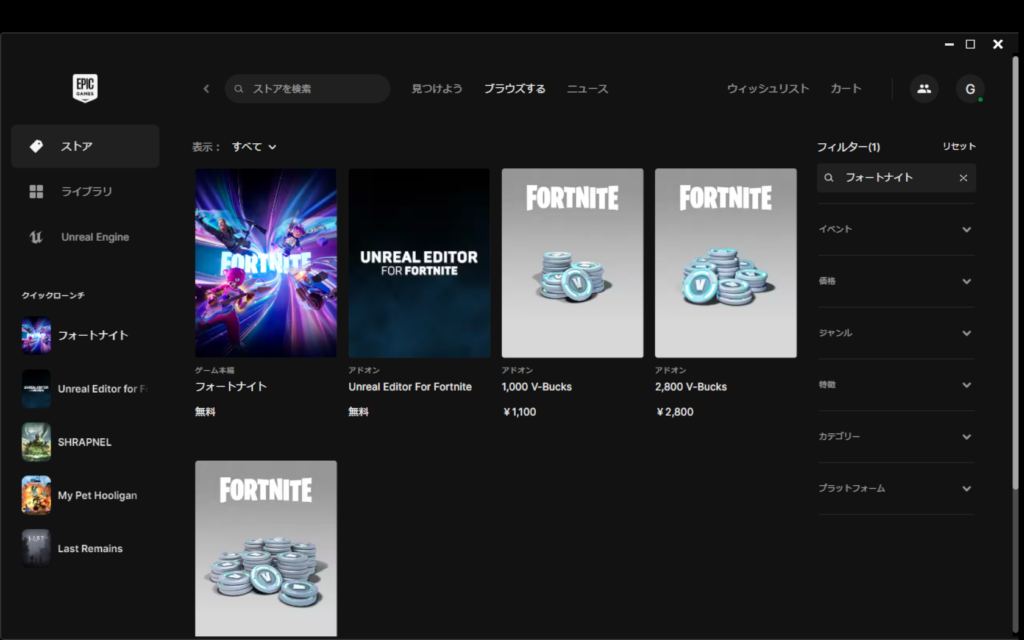
Task: Expand the プラットフォーム filter section
Action: pos(896,488)
